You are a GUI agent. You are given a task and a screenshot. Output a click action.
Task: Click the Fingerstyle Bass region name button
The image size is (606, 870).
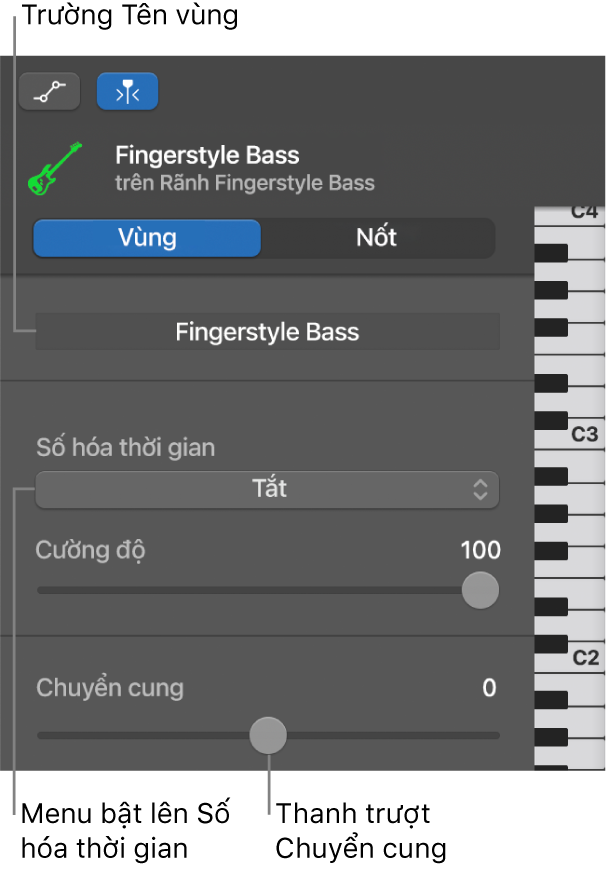click(267, 331)
